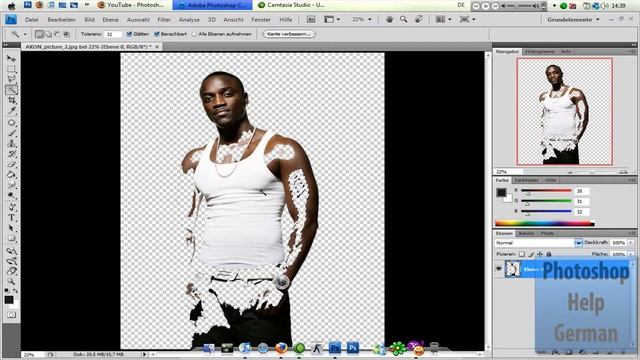Open the Filter menu

[x=164, y=20]
